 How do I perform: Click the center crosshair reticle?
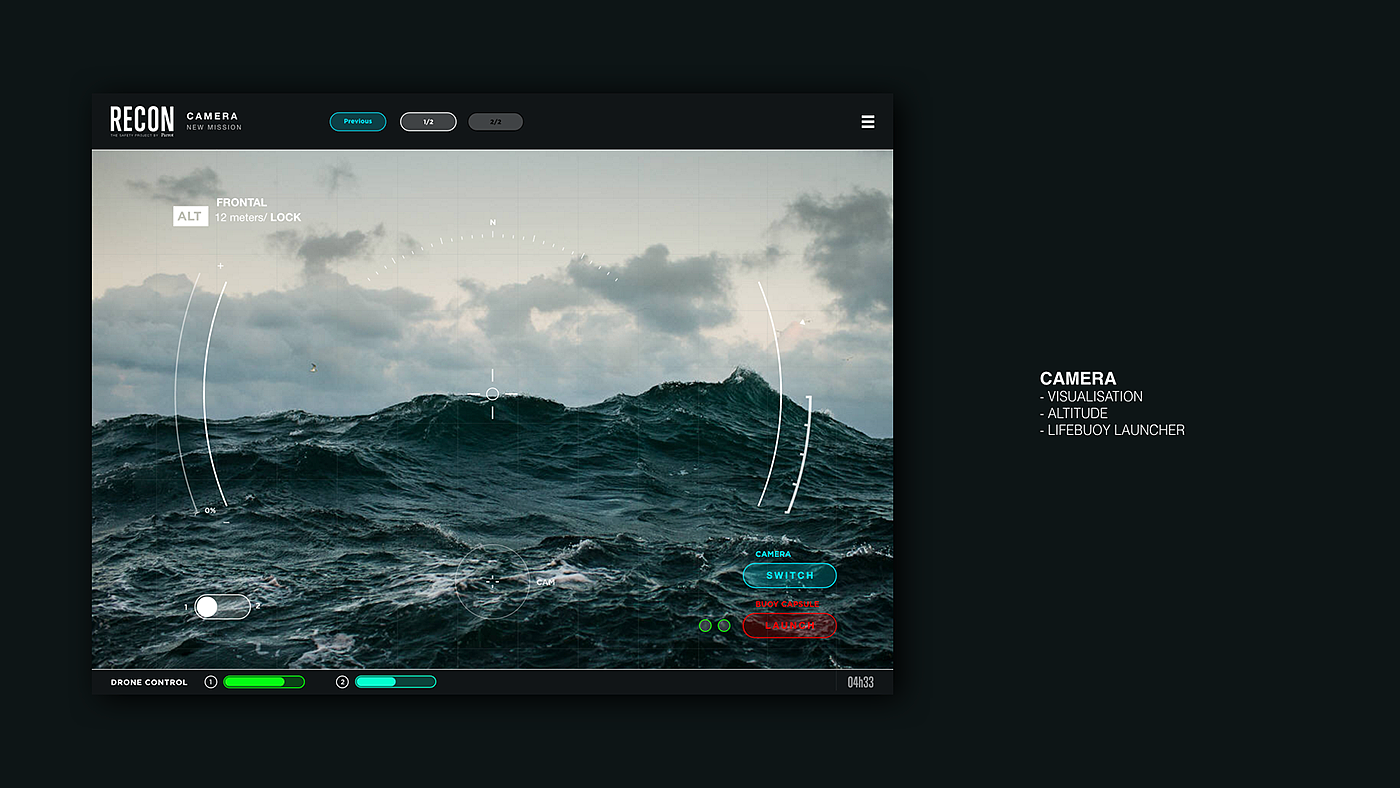[492, 394]
